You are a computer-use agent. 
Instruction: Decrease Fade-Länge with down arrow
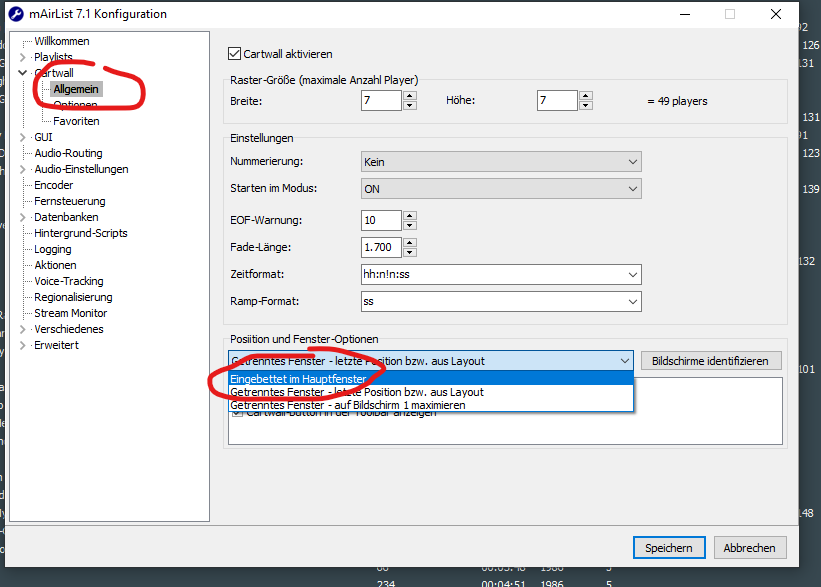pyautogui.click(x=410, y=252)
